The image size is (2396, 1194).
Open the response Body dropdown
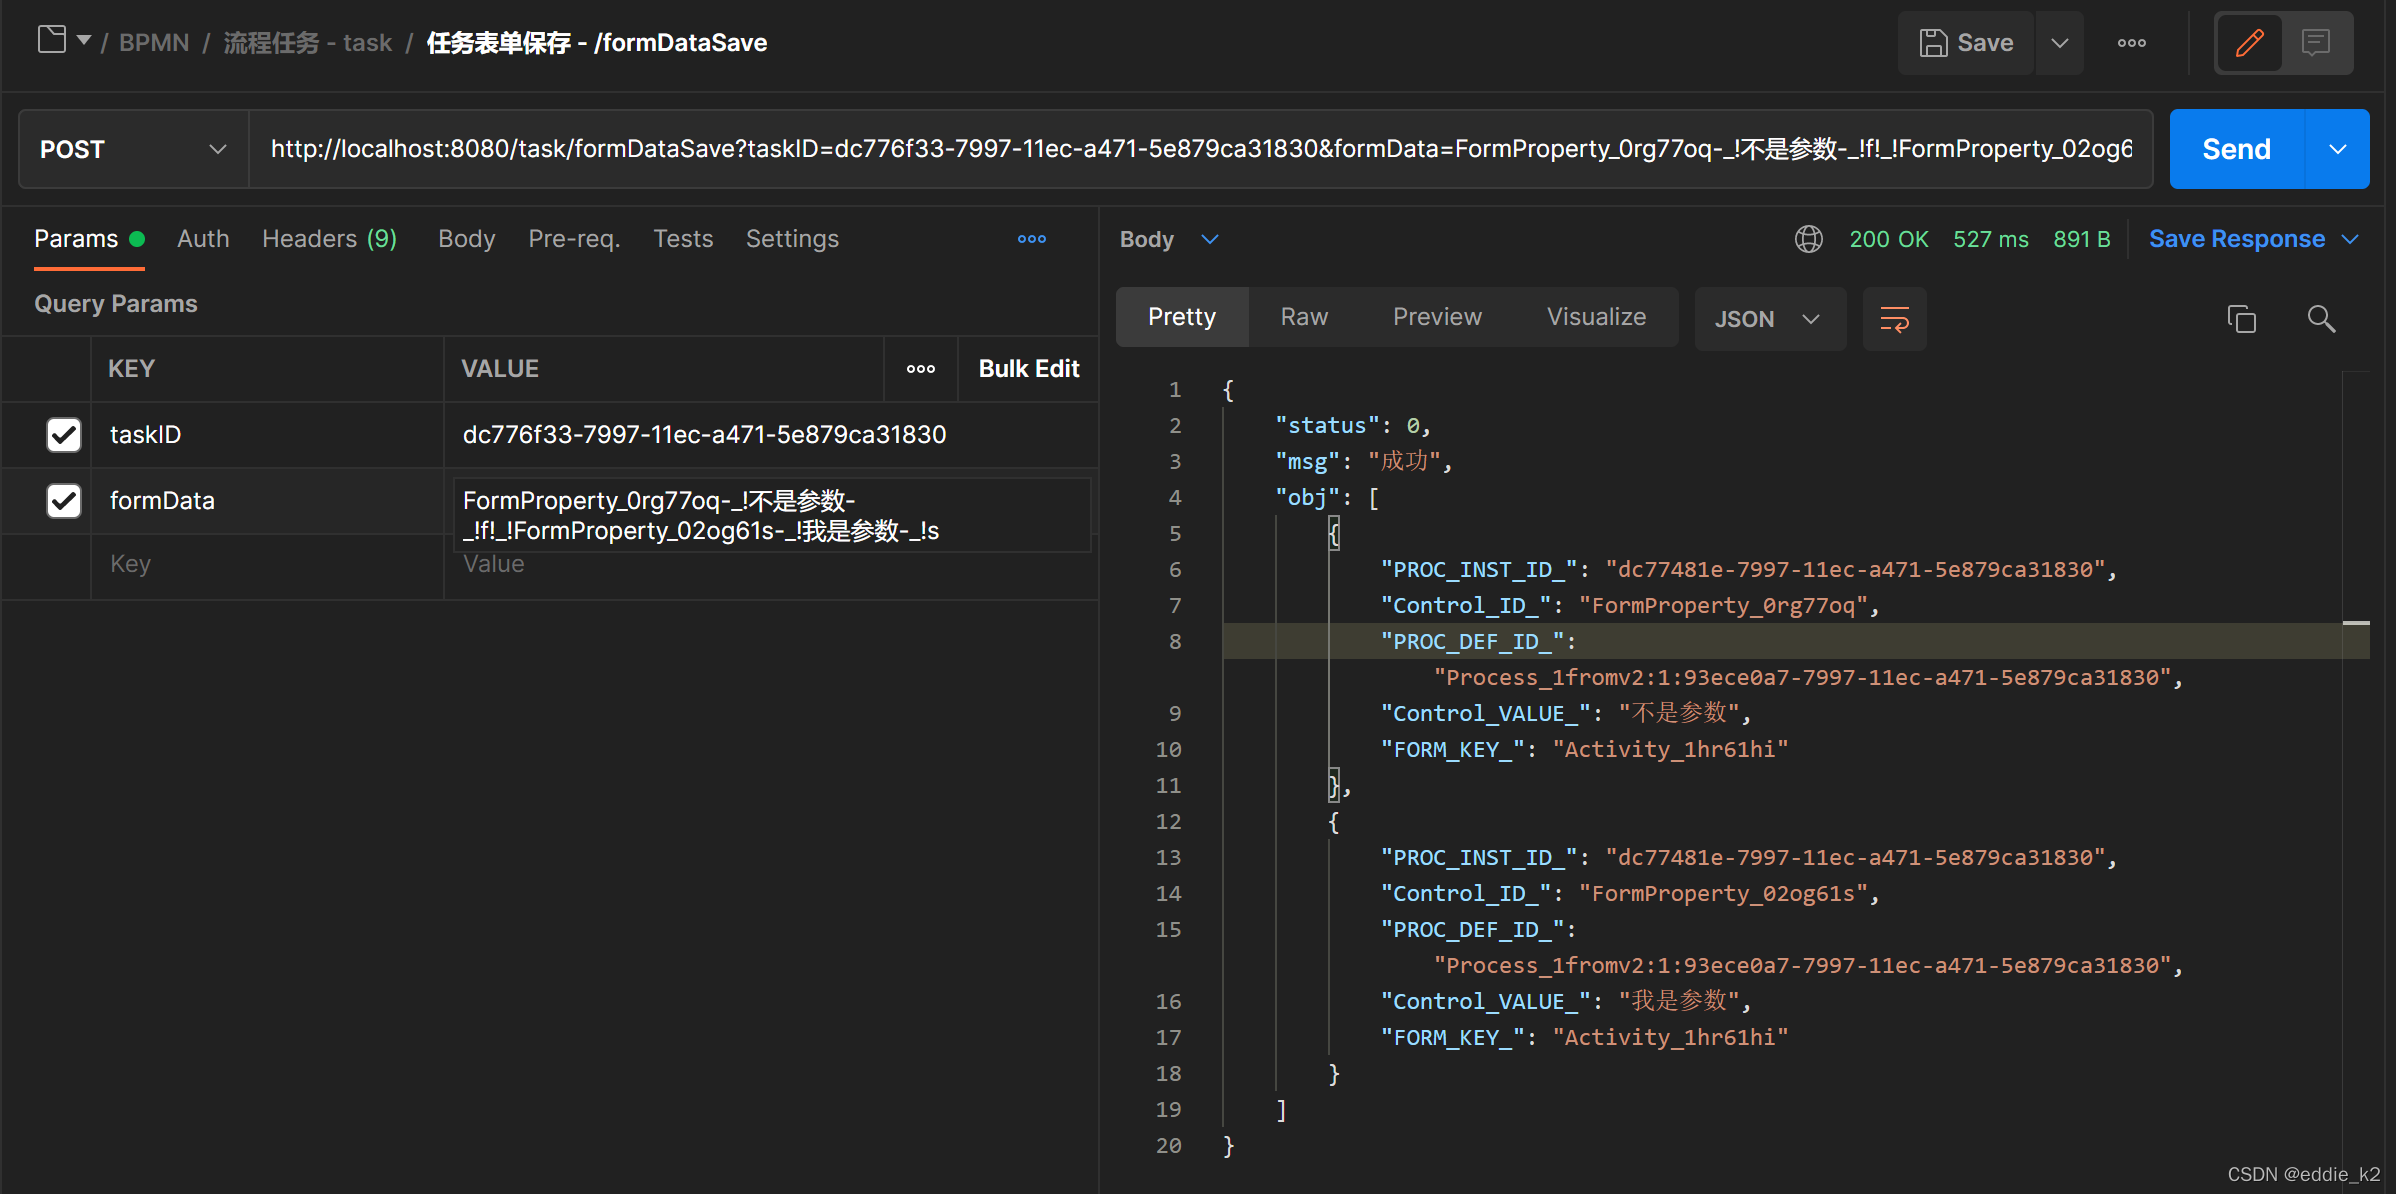point(1169,239)
